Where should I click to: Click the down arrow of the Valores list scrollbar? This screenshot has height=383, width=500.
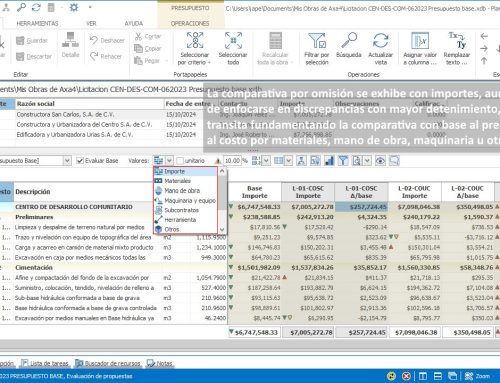pyautogui.click(x=222, y=230)
